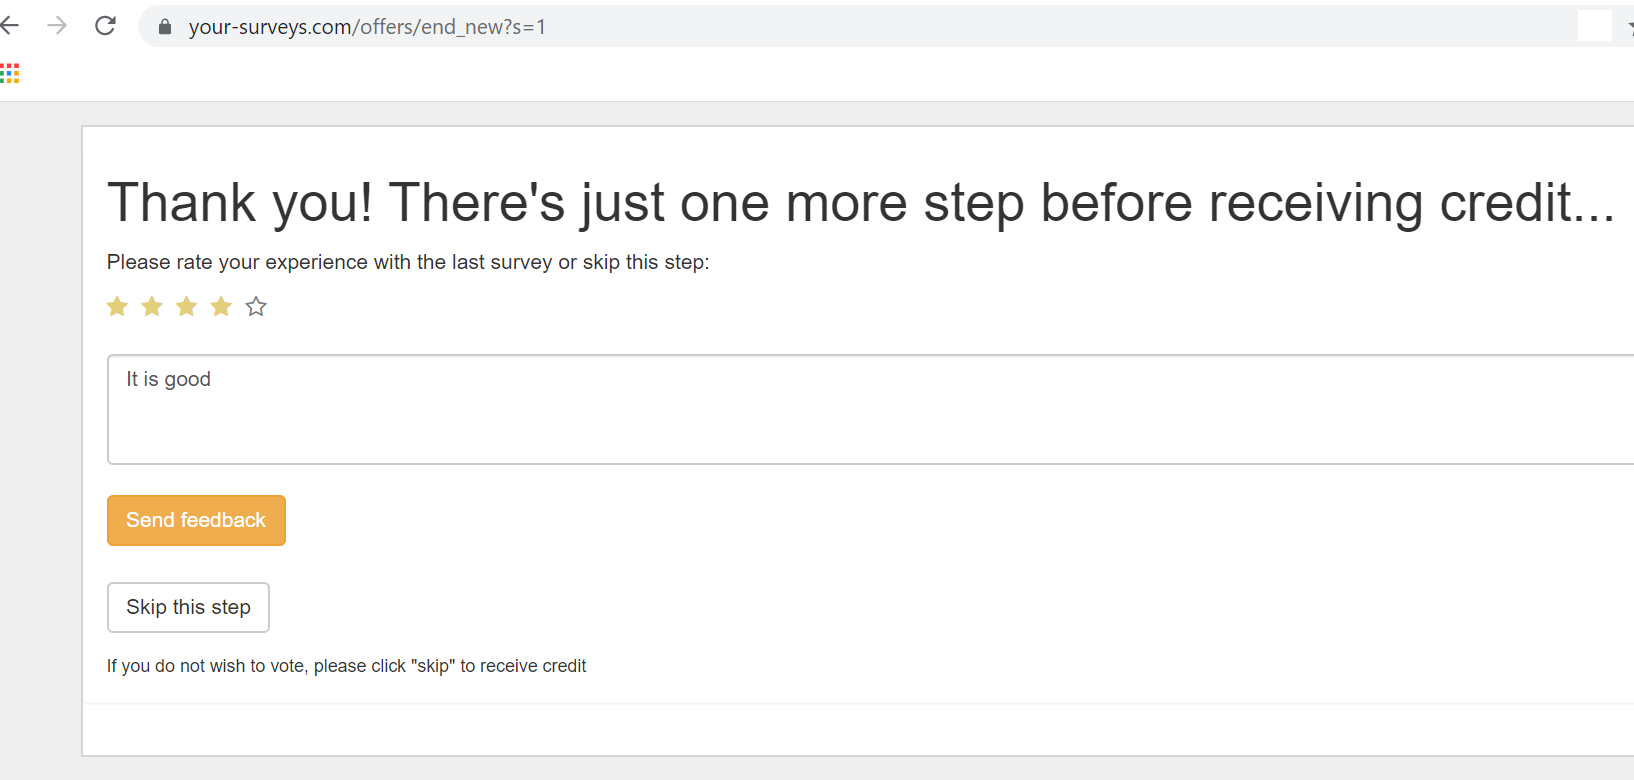Open the Apps grid shortcut

pos(10,73)
